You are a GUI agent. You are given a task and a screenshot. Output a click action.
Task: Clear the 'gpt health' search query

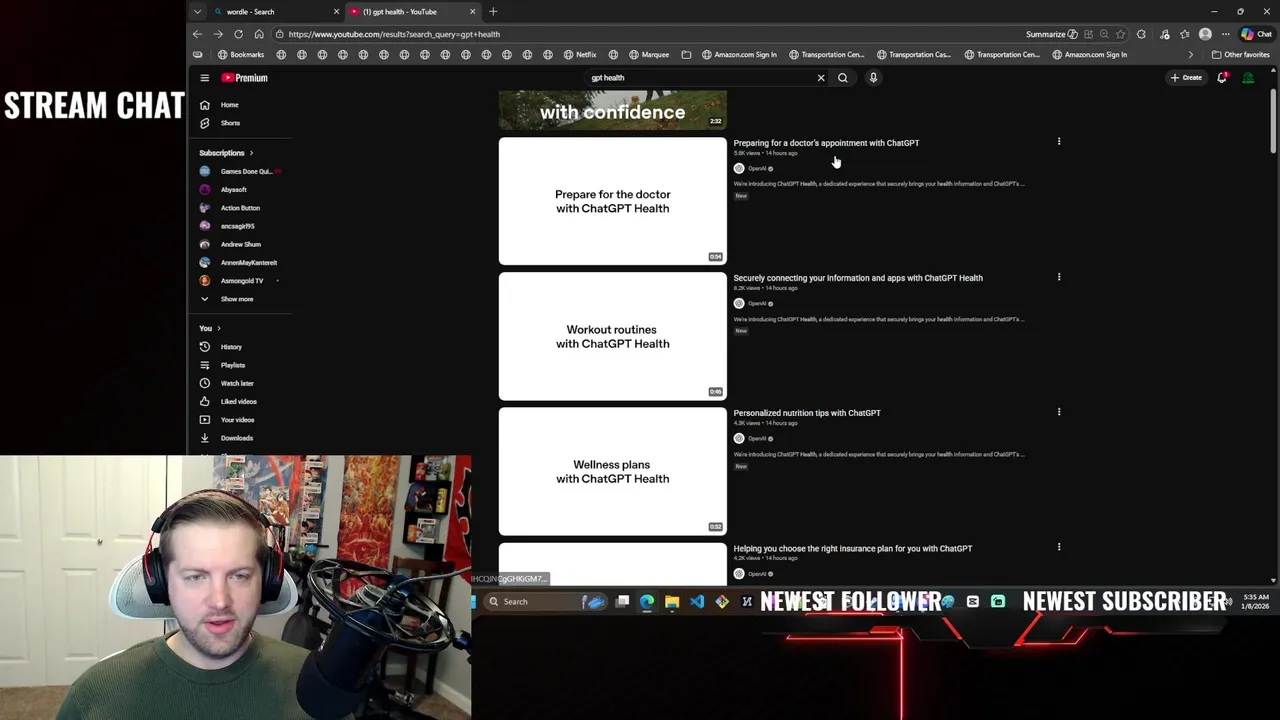click(x=821, y=78)
